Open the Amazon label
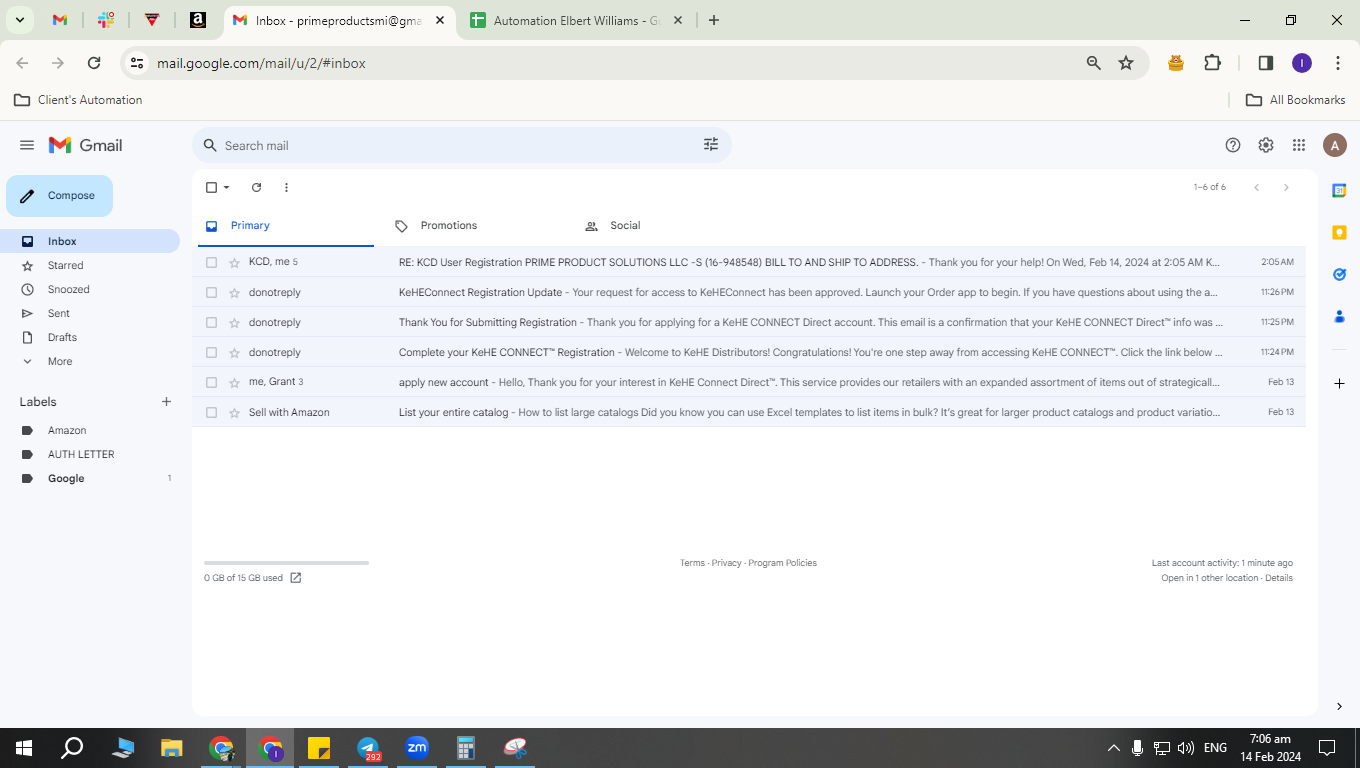The width and height of the screenshot is (1360, 768). 67,430
